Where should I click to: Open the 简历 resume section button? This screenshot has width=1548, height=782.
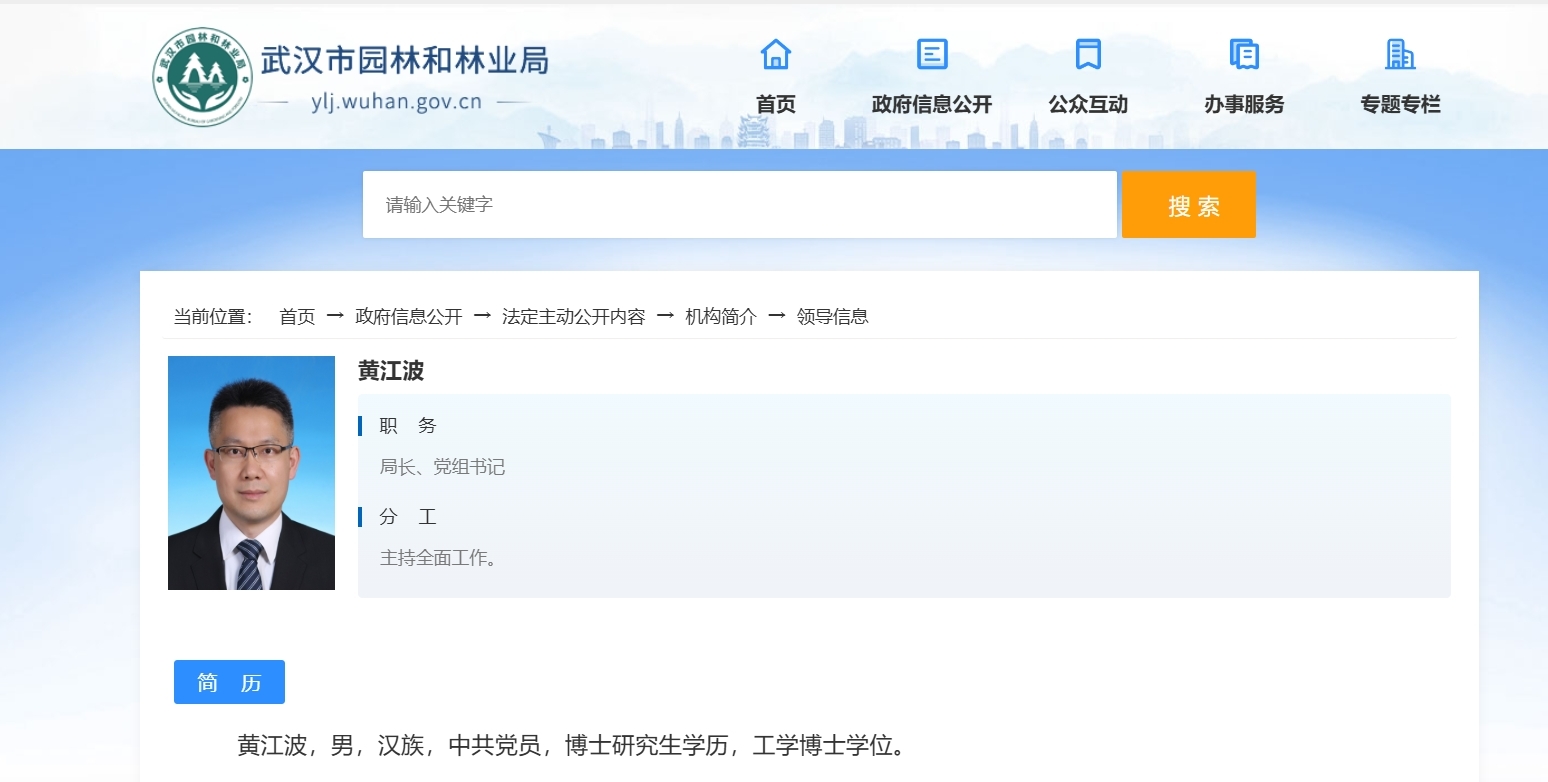point(229,681)
